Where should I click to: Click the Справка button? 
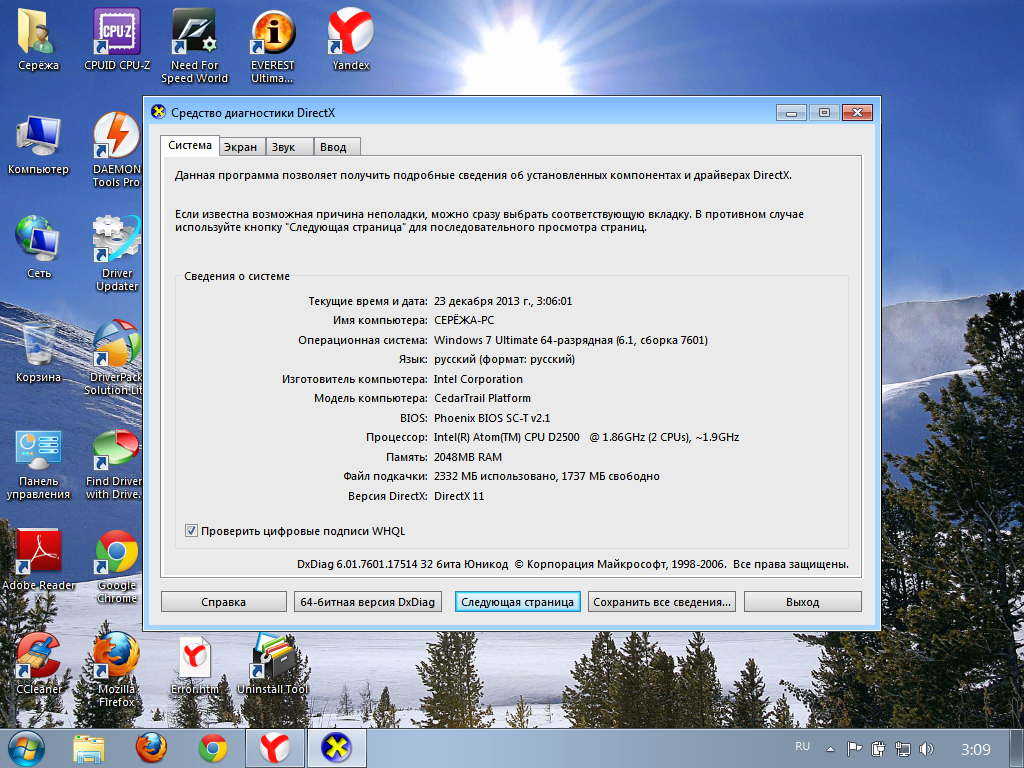click(223, 601)
